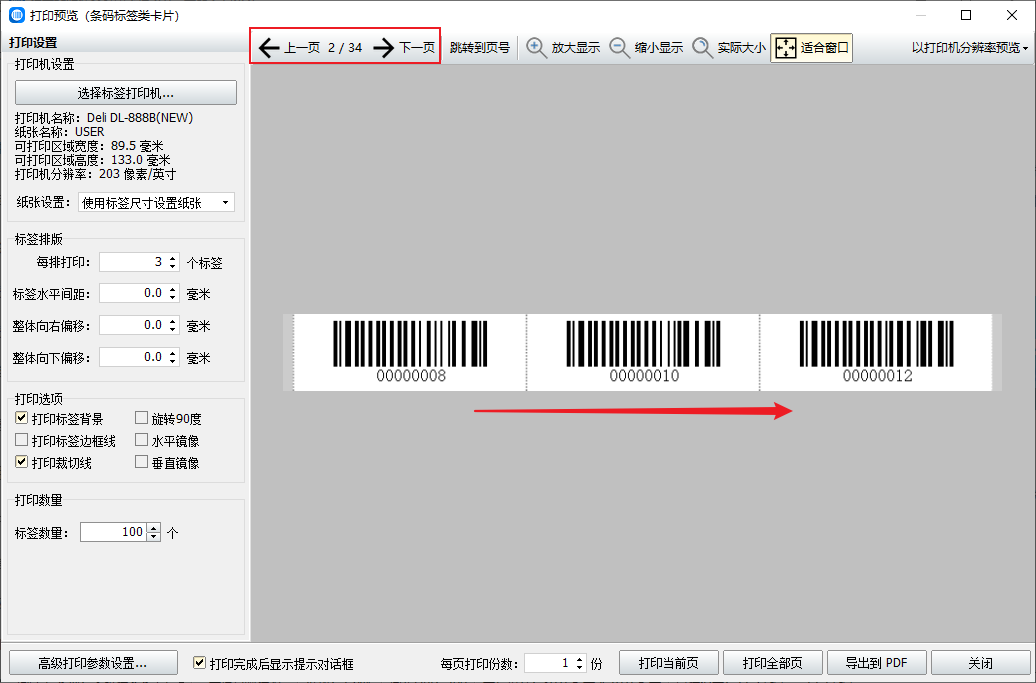The width and height of the screenshot is (1036, 683).
Task: Go to previous page with left arrow
Action: (269, 48)
